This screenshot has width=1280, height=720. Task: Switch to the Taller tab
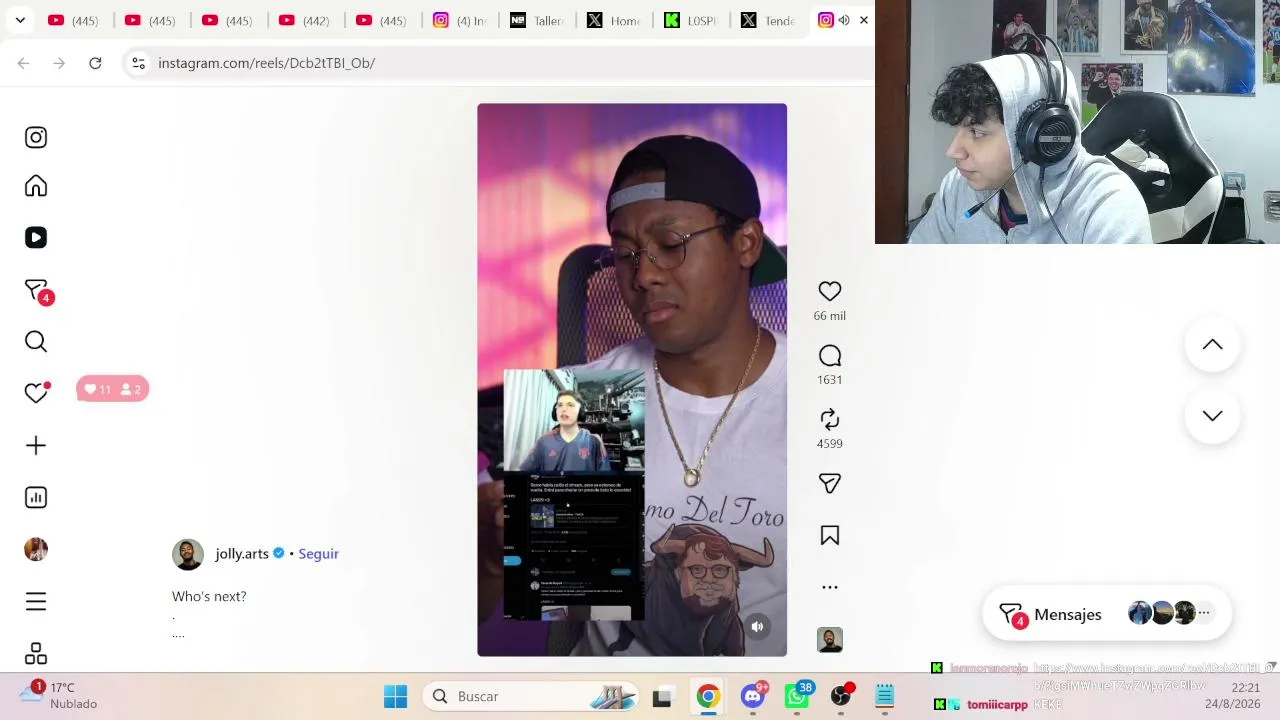(x=536, y=20)
